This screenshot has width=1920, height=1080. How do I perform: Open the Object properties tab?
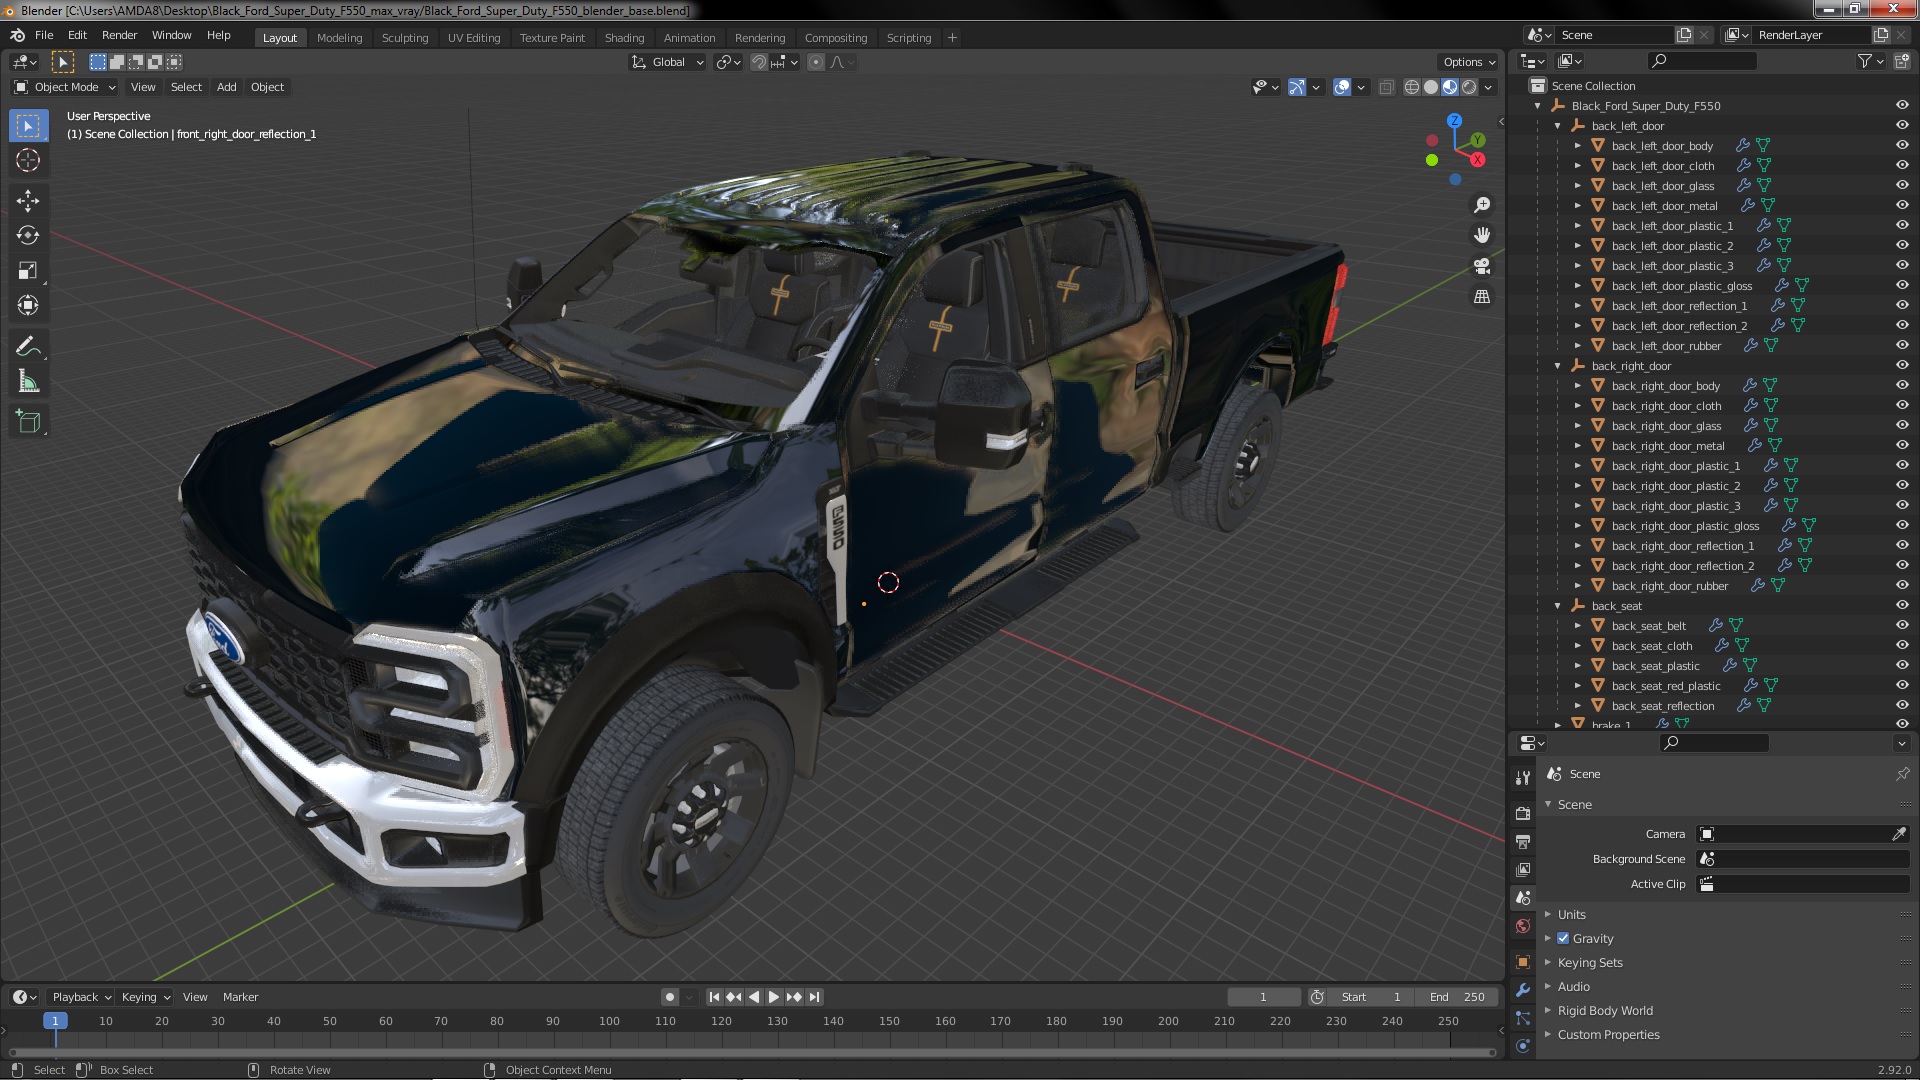(x=1523, y=962)
